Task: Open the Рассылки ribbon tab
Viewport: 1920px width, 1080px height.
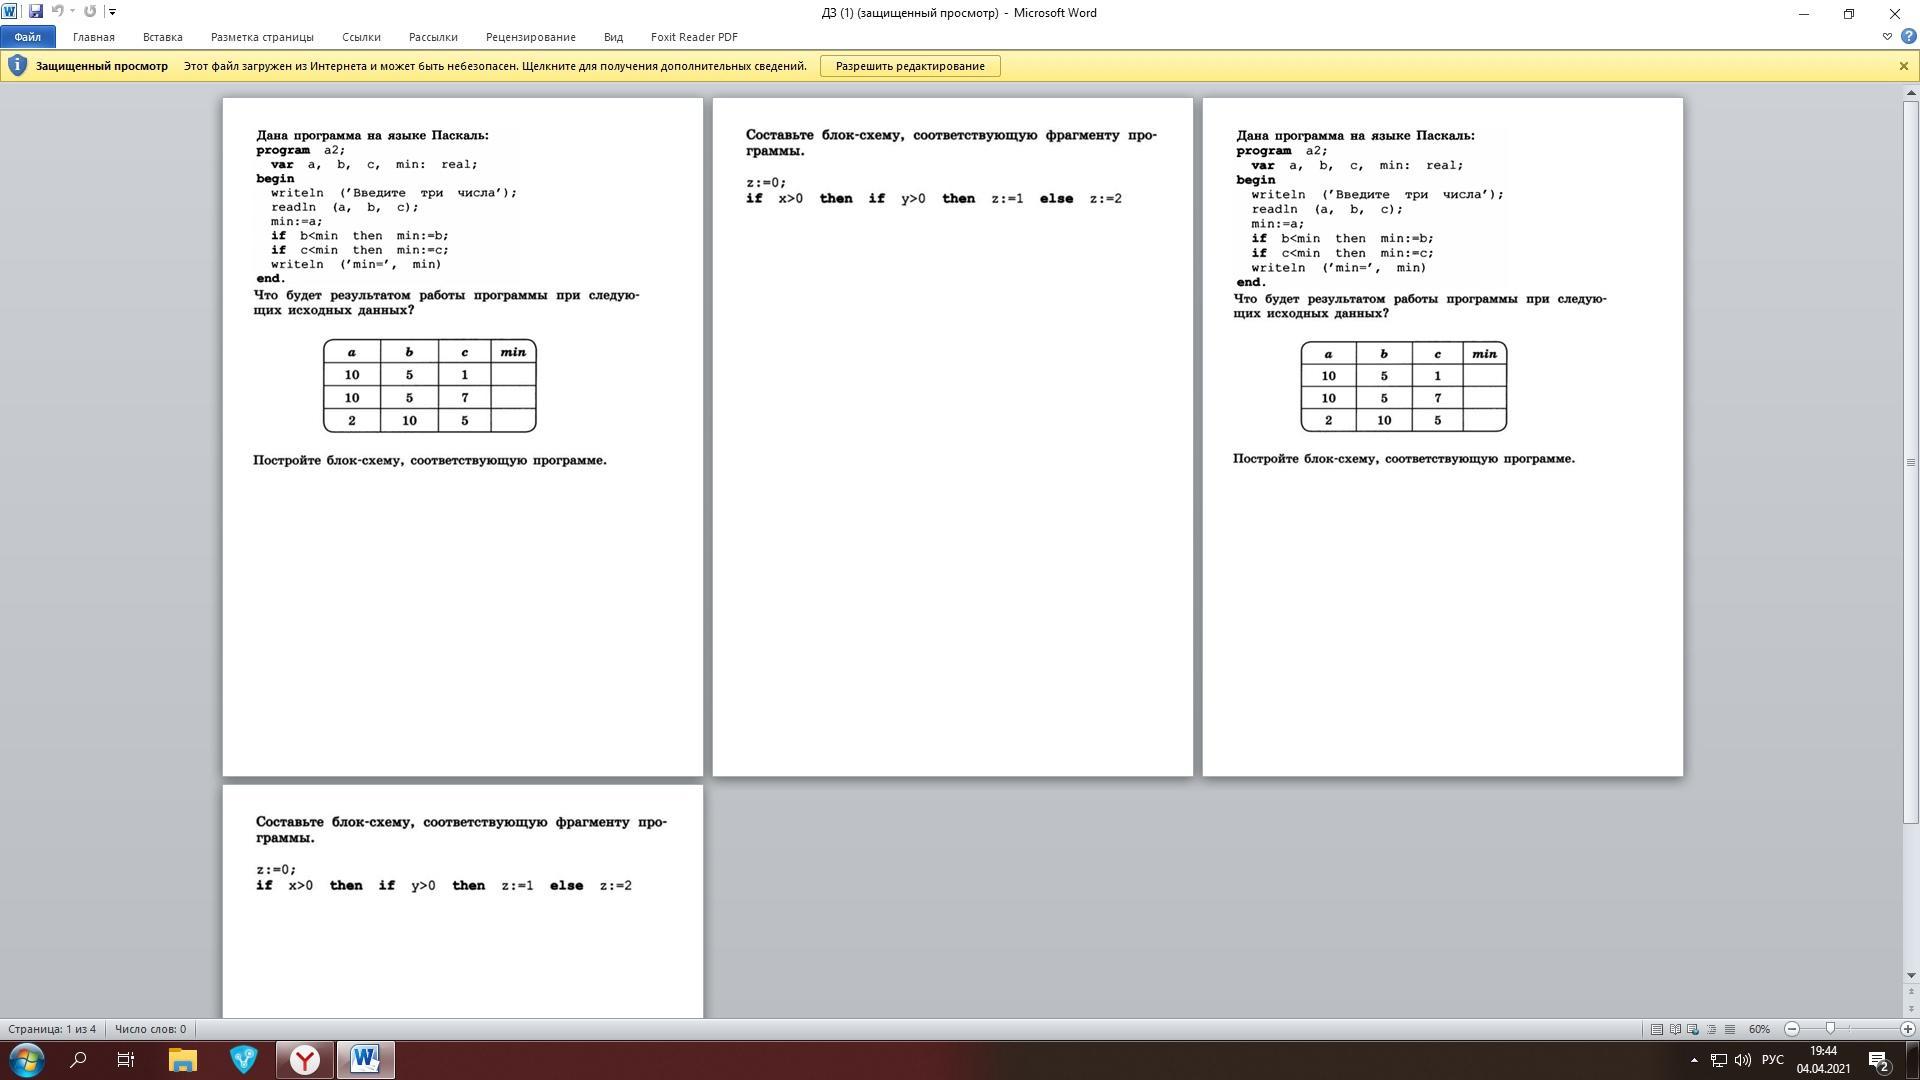Action: tap(433, 37)
